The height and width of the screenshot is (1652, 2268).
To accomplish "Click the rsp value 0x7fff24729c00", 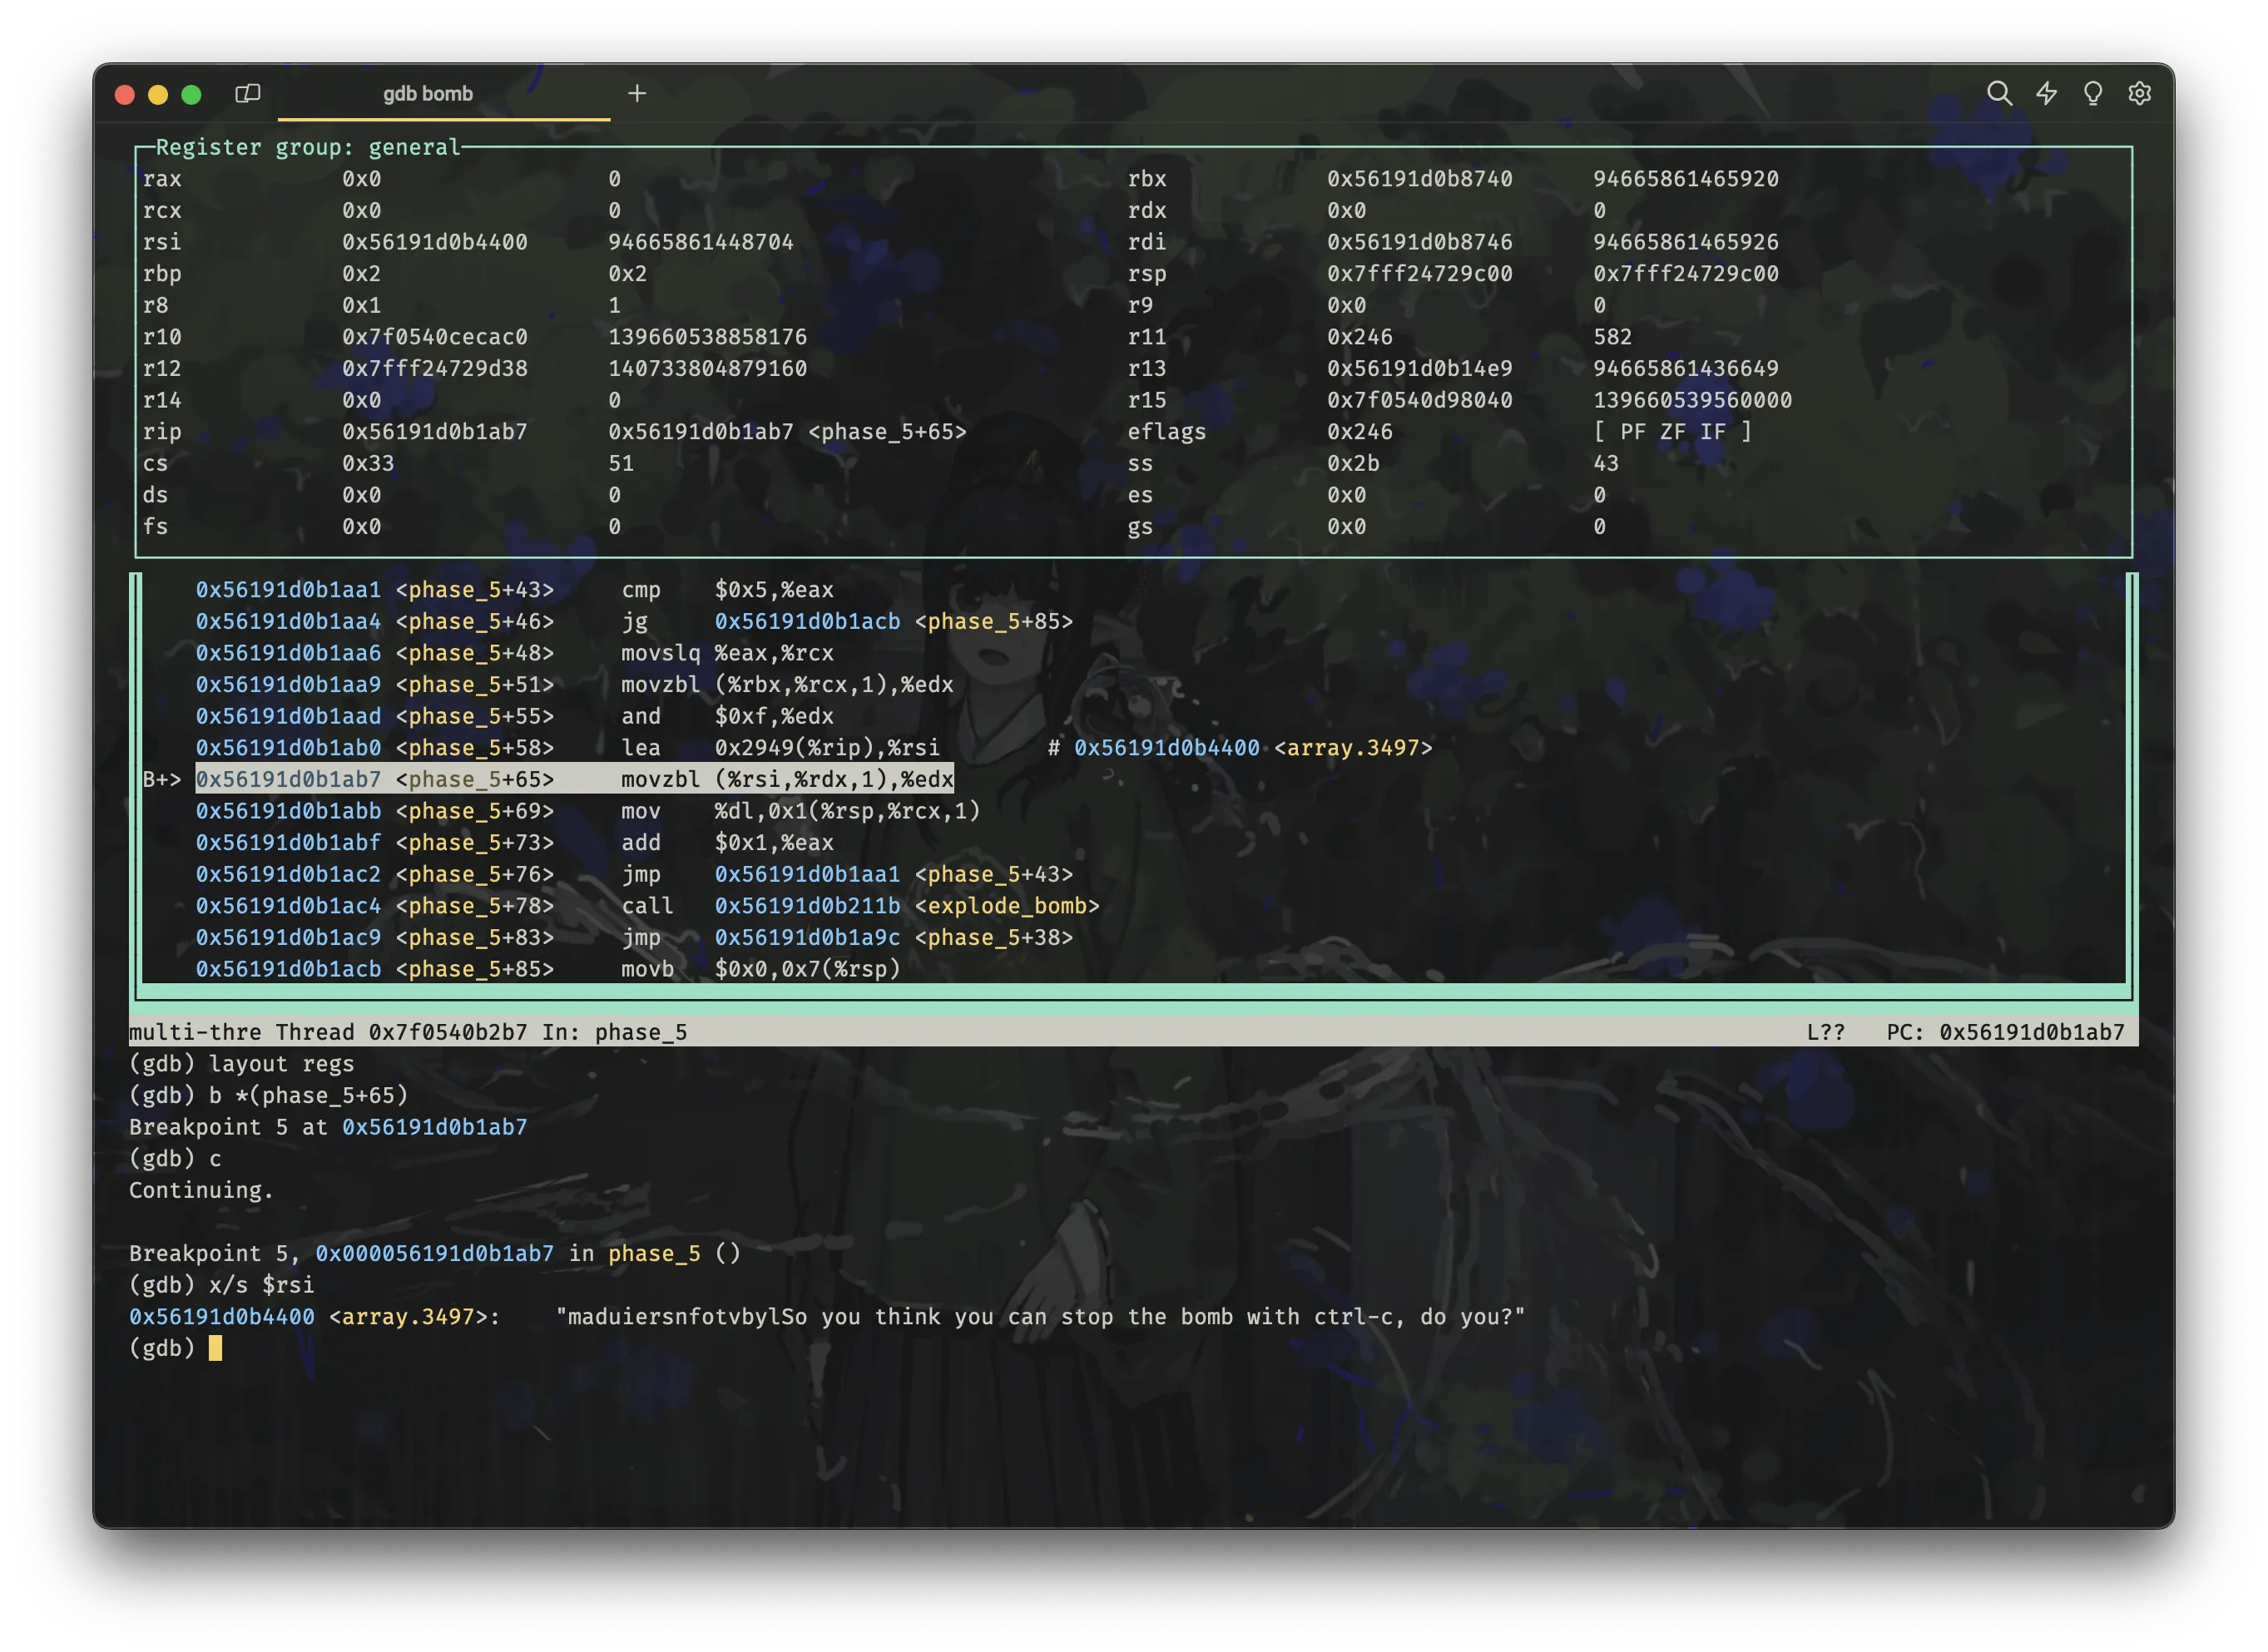I will click(x=1419, y=274).
